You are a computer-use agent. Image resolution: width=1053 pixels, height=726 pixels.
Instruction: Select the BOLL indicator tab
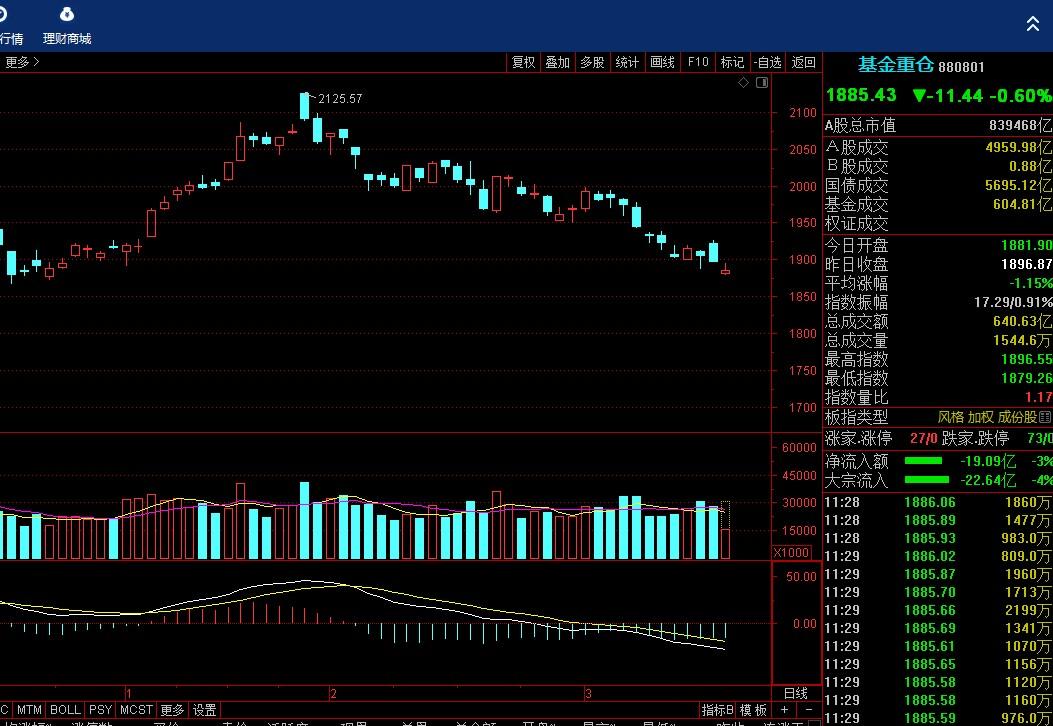pos(65,710)
